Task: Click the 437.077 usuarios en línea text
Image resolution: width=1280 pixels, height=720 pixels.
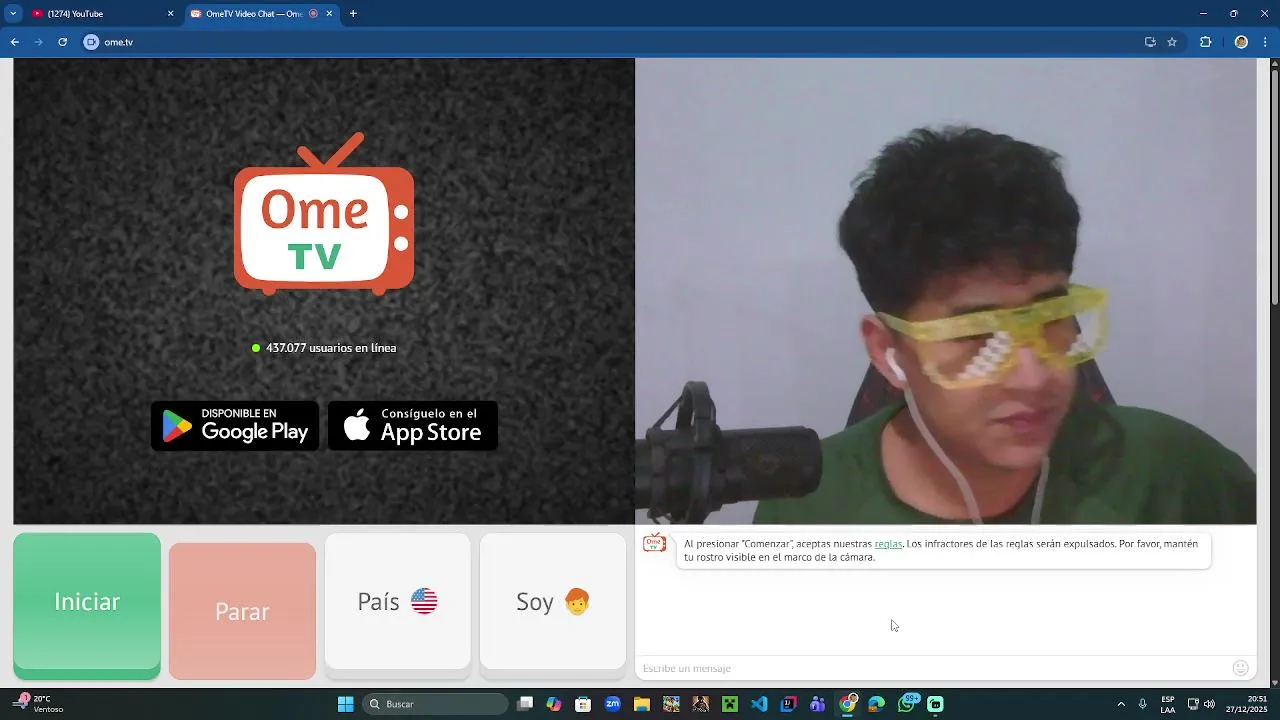Action: pyautogui.click(x=331, y=348)
